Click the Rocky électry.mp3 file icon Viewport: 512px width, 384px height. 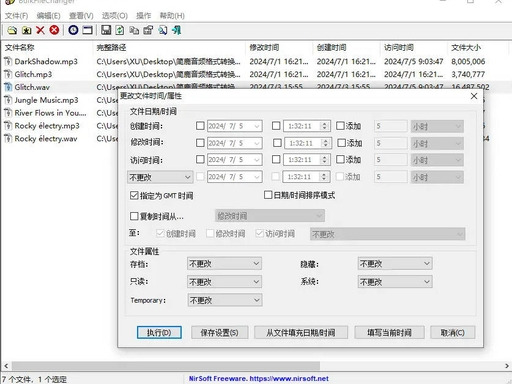click(x=8, y=126)
